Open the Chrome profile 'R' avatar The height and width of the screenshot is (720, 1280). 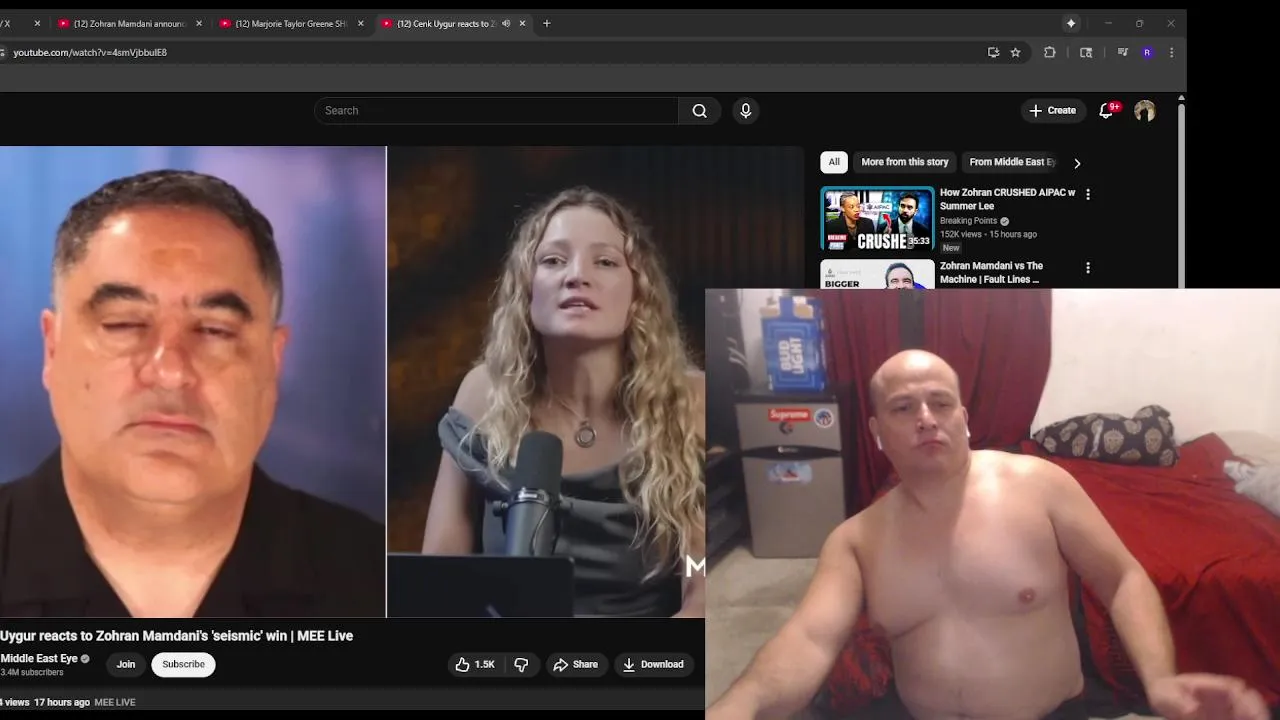[x=1147, y=52]
